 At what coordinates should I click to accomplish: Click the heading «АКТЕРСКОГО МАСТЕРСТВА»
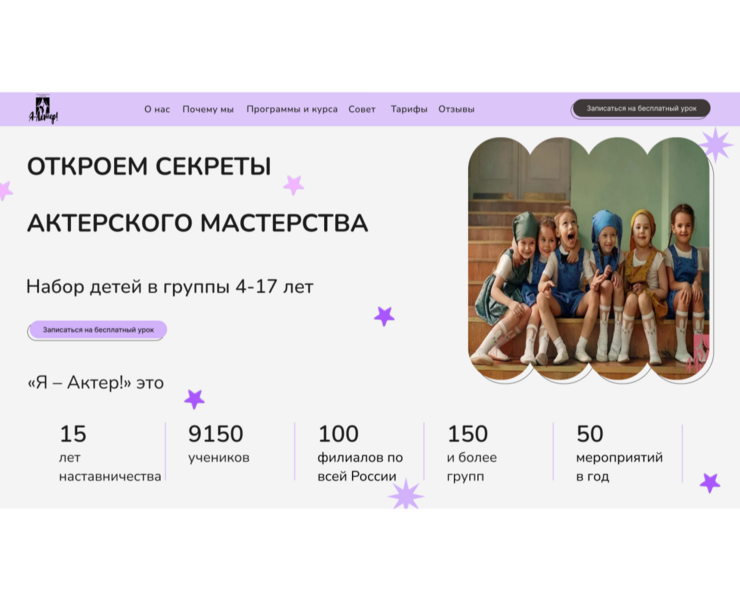[x=197, y=223]
